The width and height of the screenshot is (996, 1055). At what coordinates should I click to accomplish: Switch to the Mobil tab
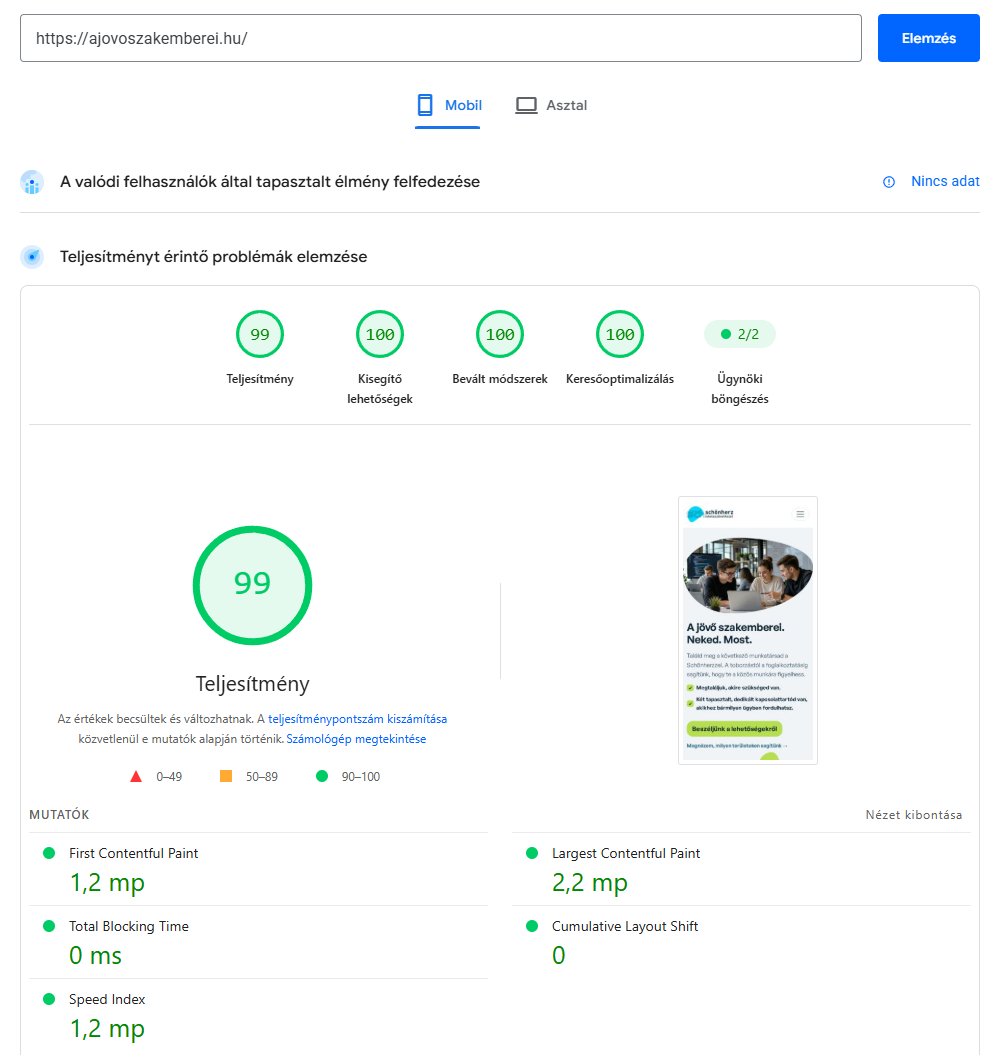448,105
